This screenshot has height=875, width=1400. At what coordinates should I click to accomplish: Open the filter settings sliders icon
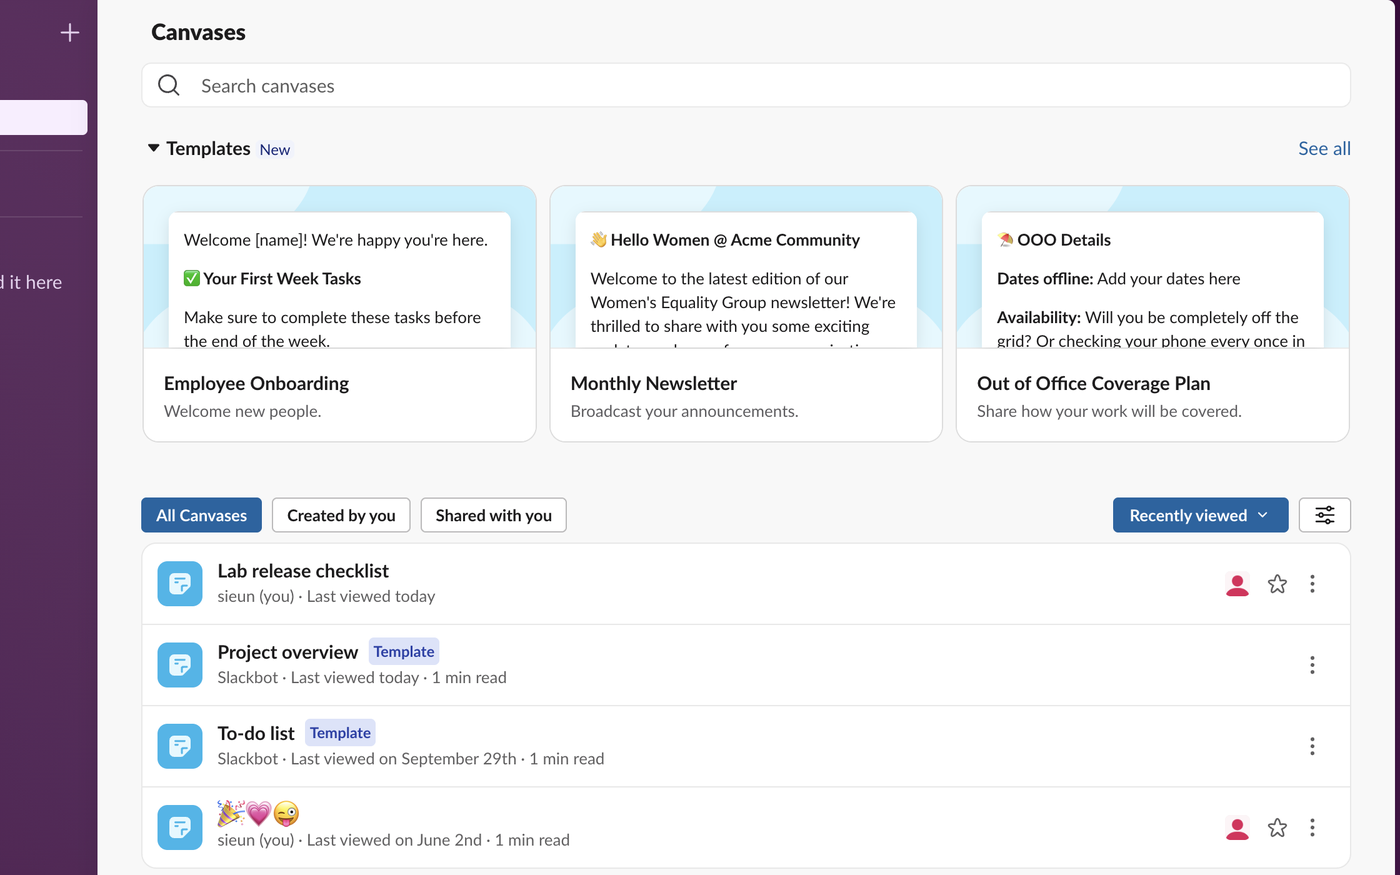tap(1324, 515)
